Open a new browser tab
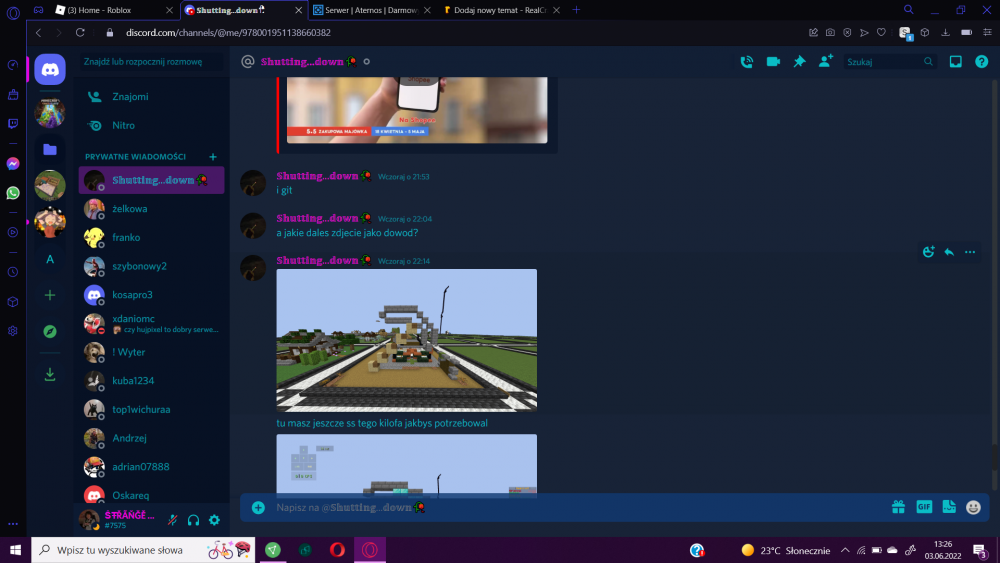1000x563 pixels. (576, 10)
